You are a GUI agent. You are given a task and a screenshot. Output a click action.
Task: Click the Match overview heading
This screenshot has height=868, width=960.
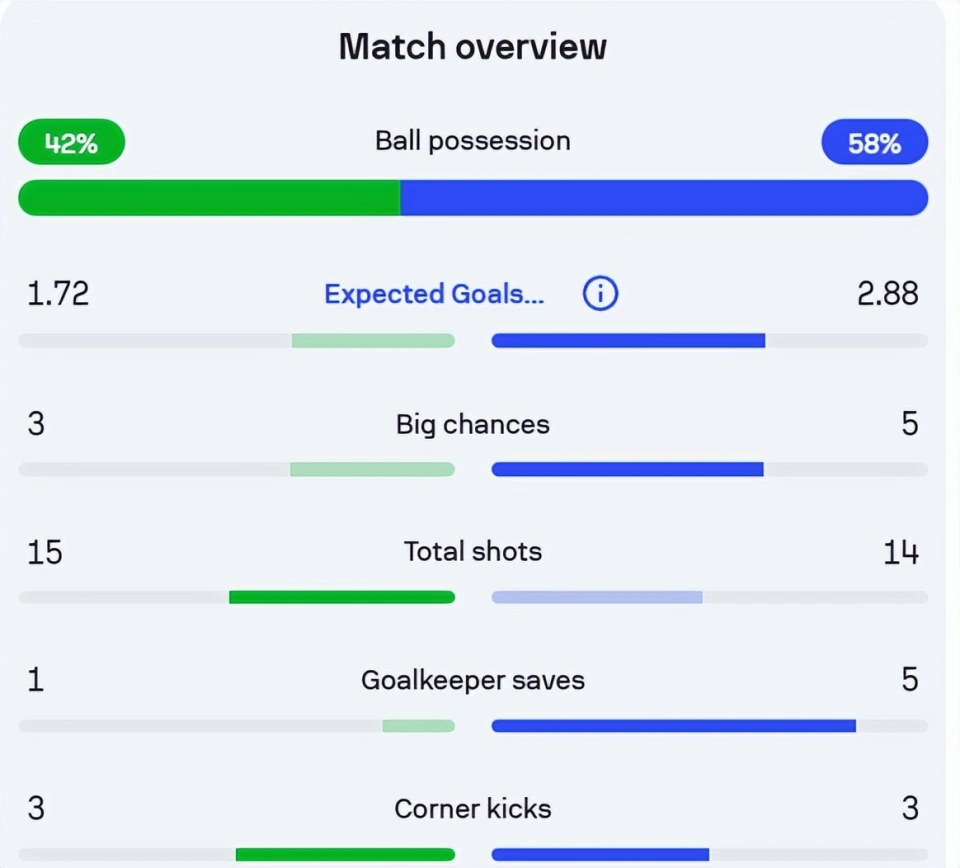coord(473,47)
